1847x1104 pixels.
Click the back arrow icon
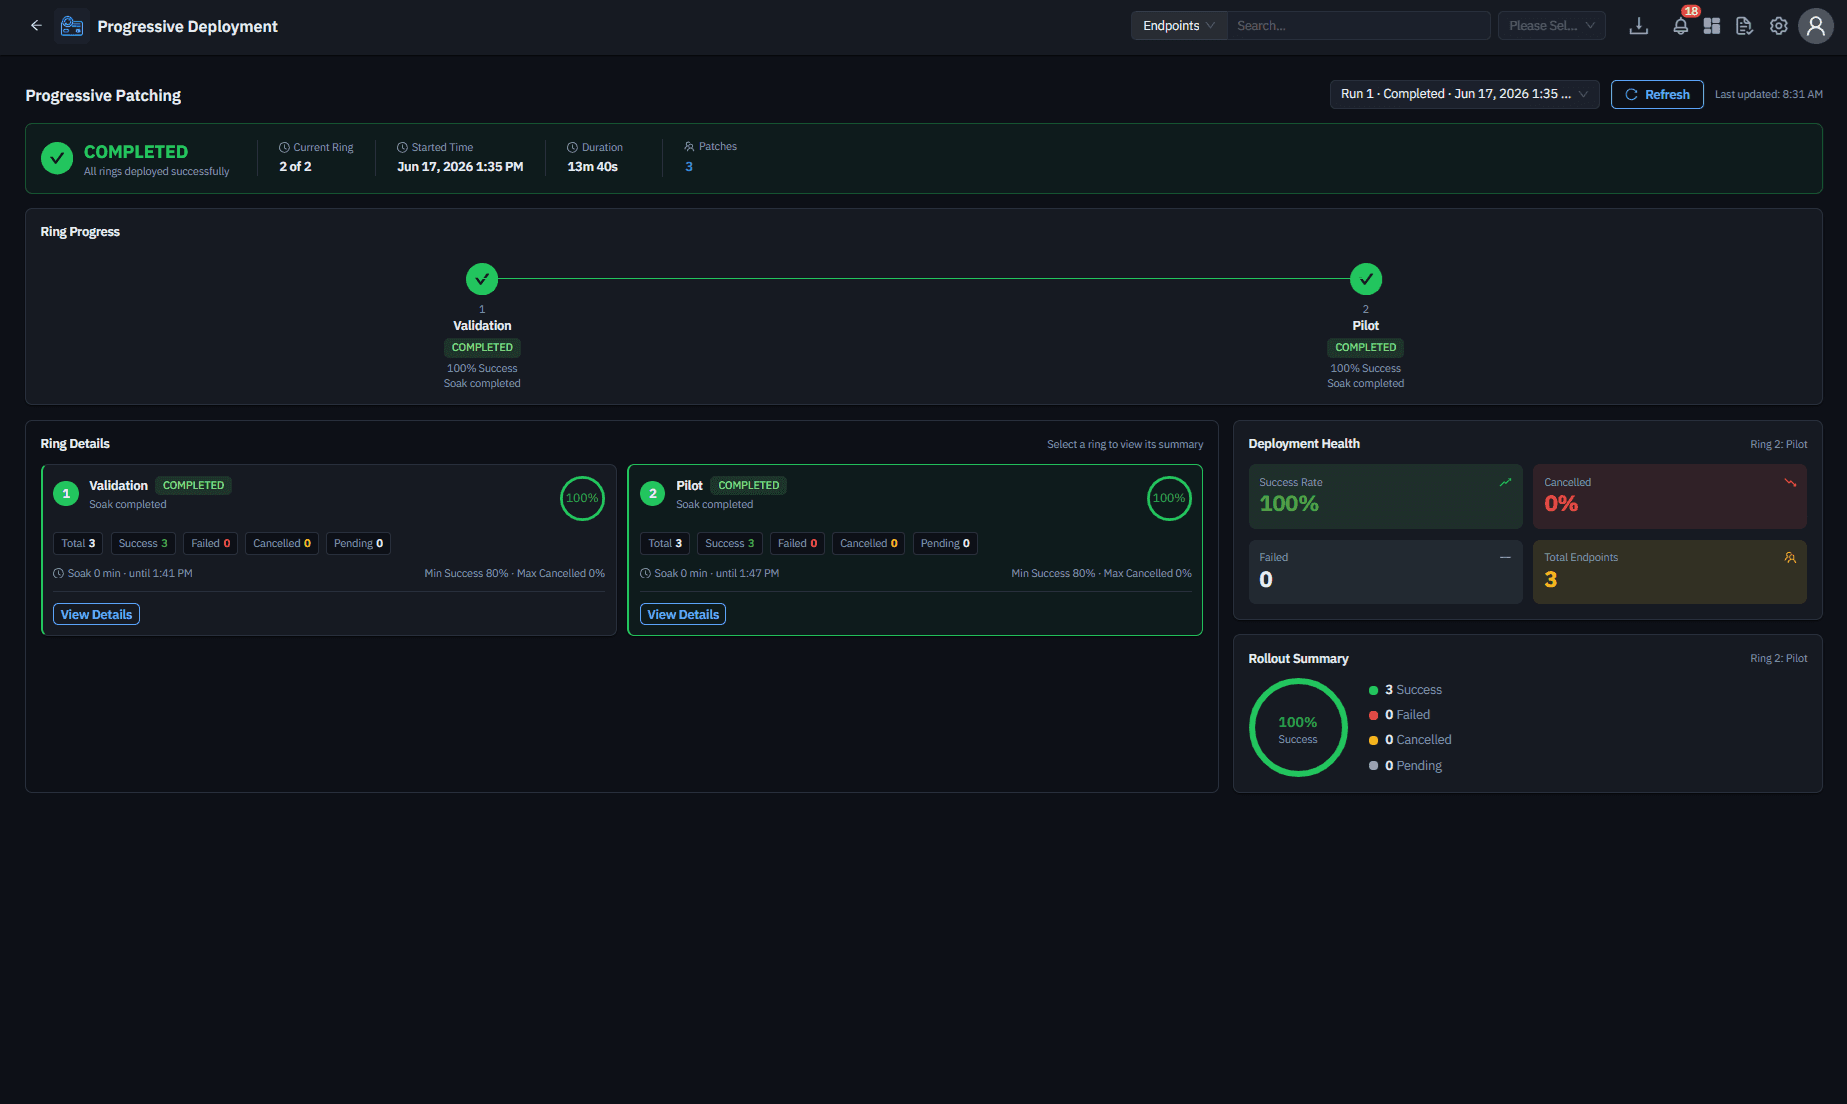click(36, 26)
